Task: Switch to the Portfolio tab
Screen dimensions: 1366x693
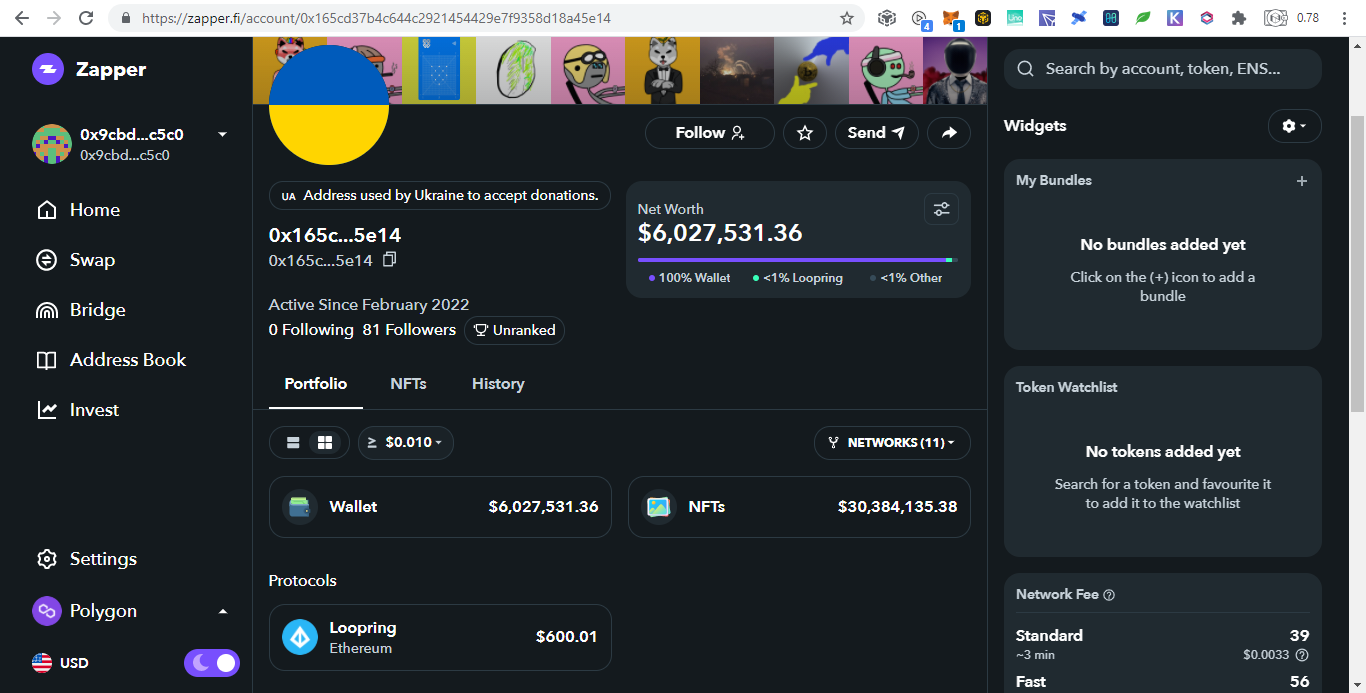Action: (x=316, y=384)
